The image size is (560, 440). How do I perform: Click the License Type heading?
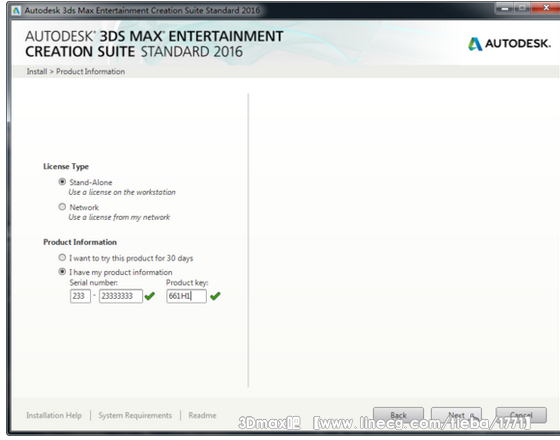[66, 166]
